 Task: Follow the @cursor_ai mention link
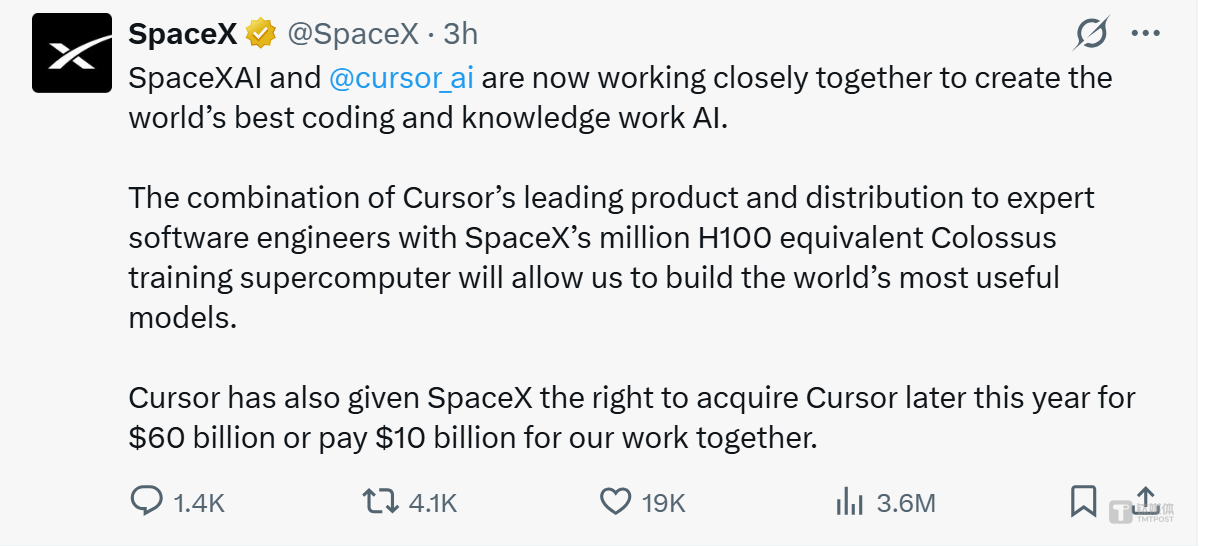pos(401,78)
